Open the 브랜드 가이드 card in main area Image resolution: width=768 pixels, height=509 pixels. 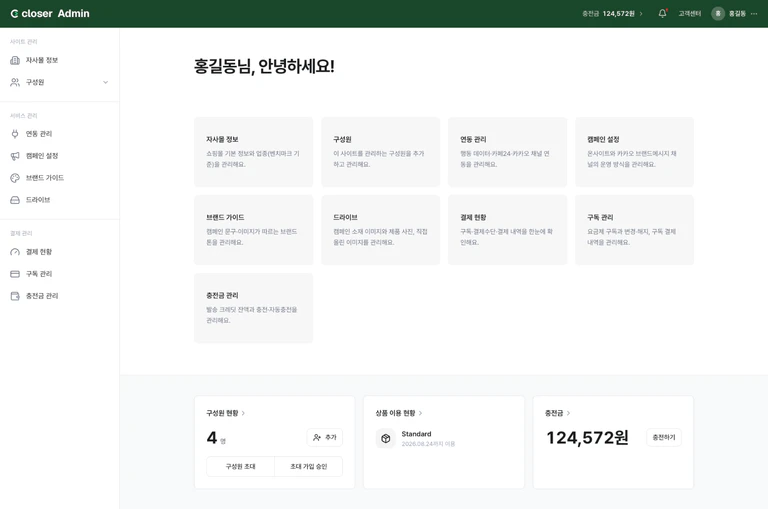253,230
